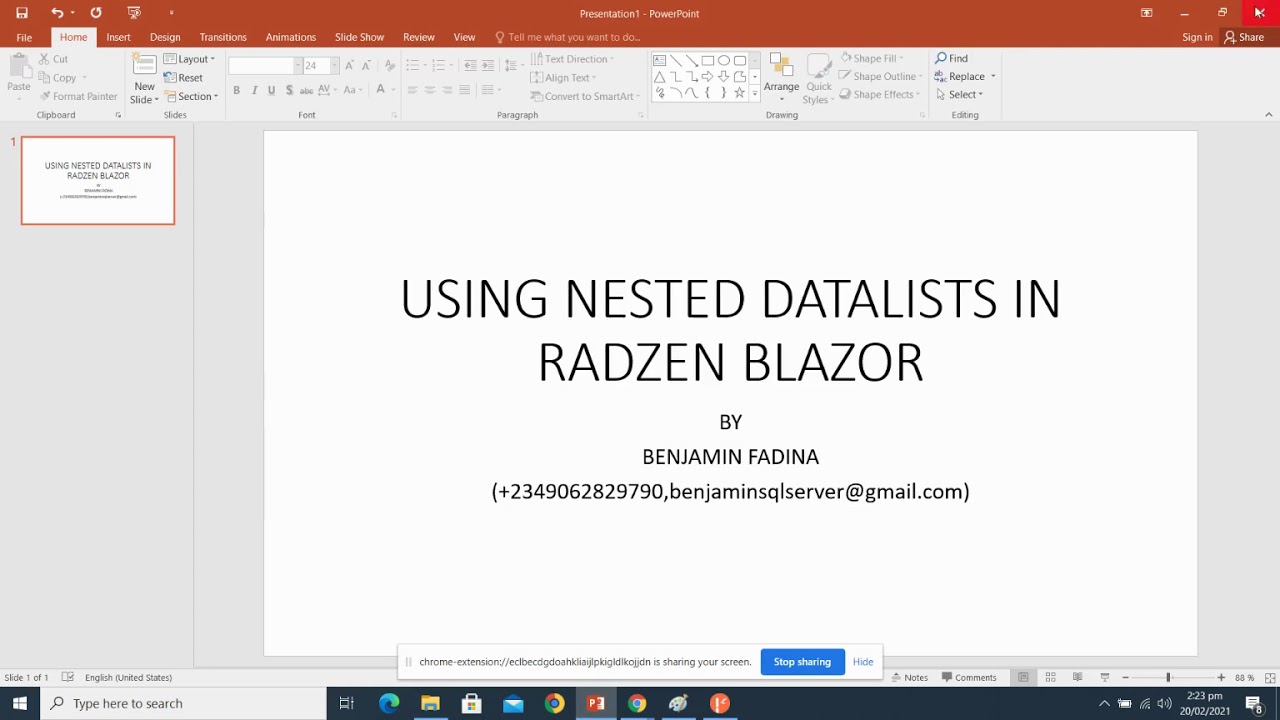Open the View tab
The width and height of the screenshot is (1280, 720).
click(464, 37)
